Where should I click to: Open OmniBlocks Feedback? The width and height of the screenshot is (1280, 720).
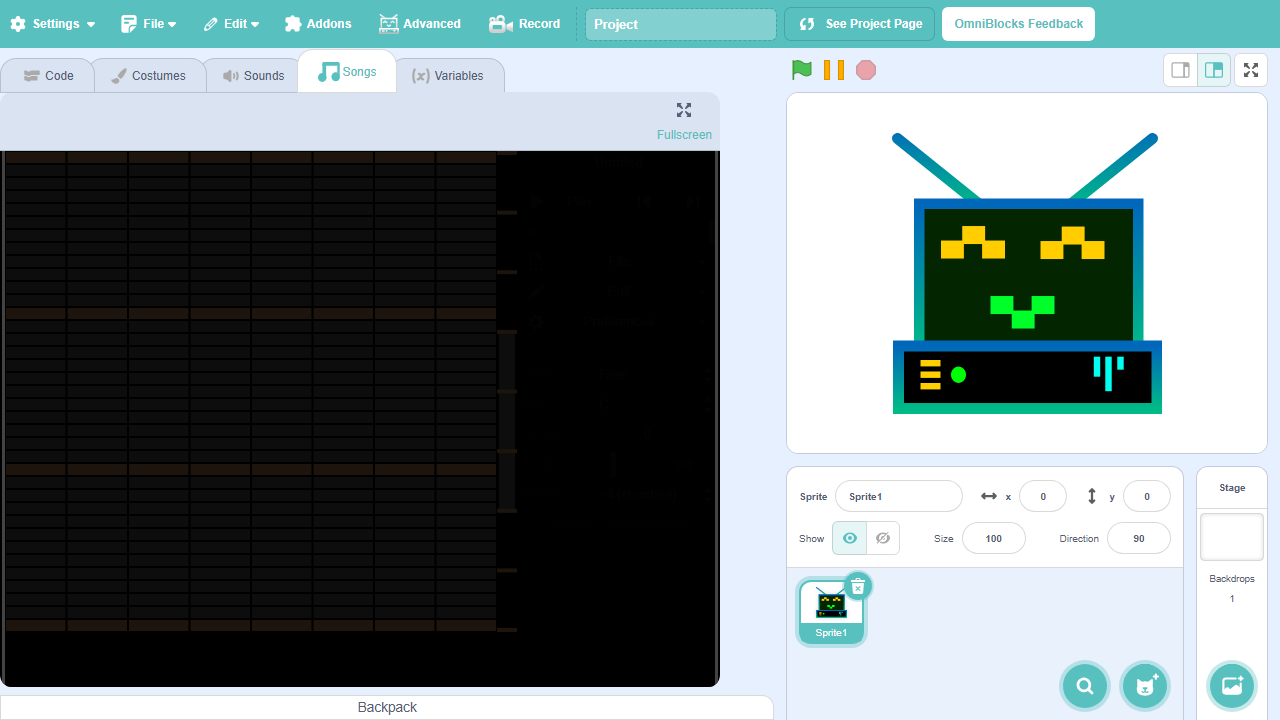1018,24
